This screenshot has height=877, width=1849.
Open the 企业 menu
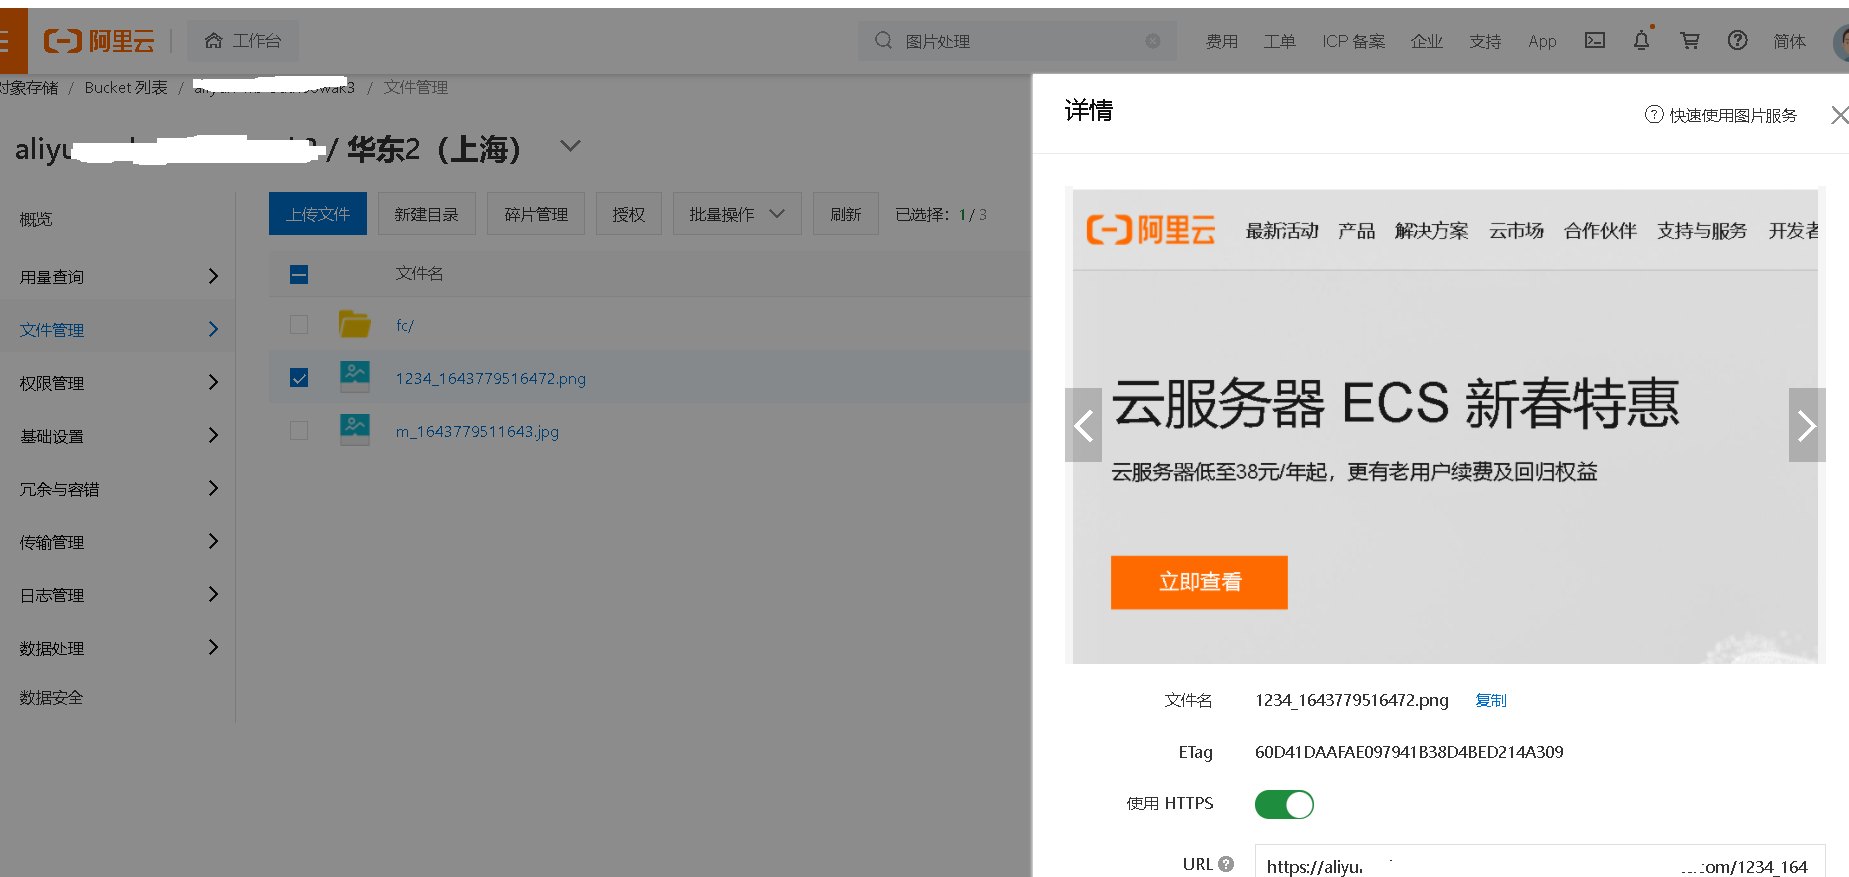pyautogui.click(x=1427, y=41)
